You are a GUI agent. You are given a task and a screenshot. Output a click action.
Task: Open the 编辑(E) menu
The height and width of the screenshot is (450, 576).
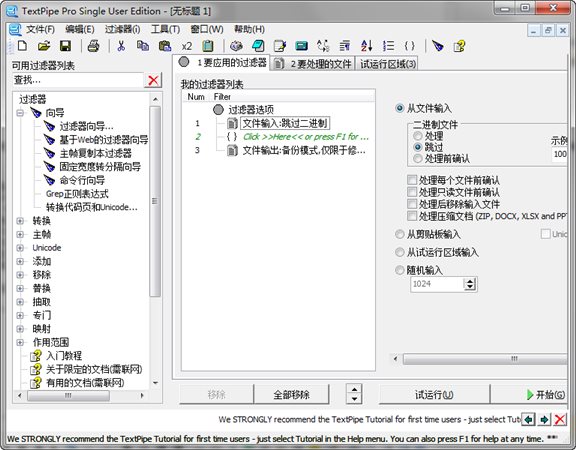click(x=80, y=29)
